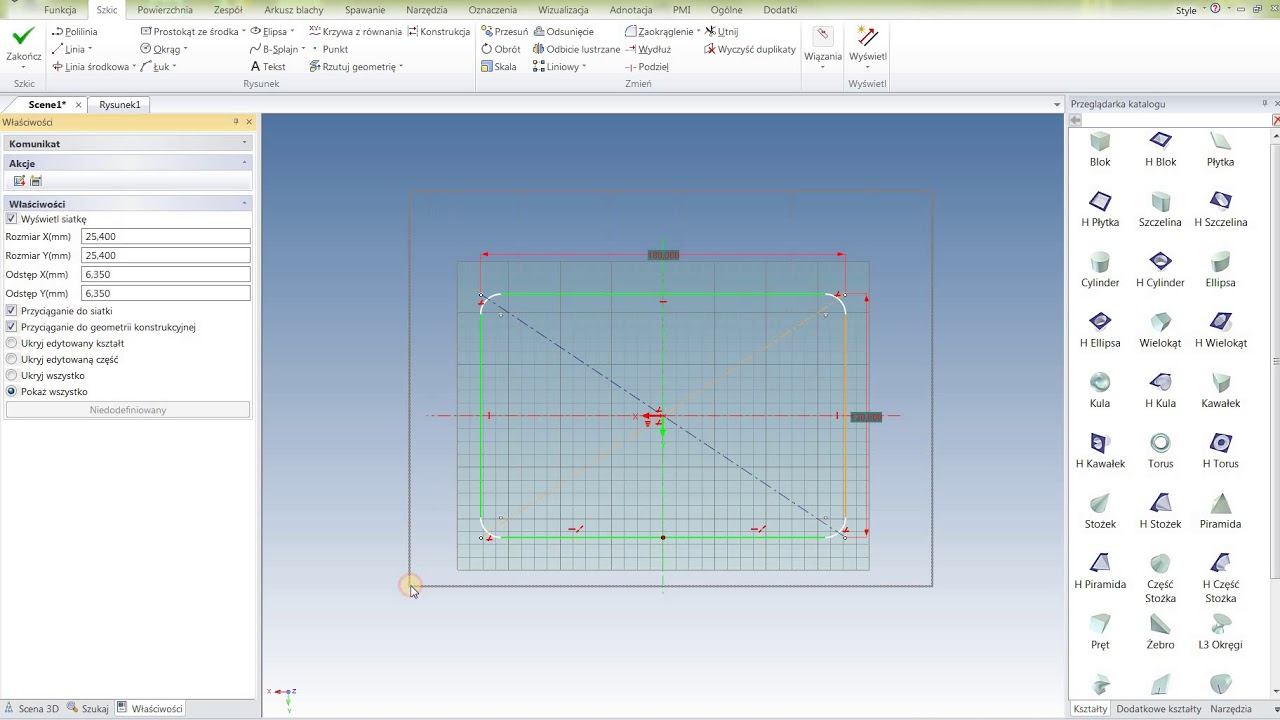Pick the Płytka shape
The height and width of the screenshot is (720, 1280).
(x=1220, y=149)
